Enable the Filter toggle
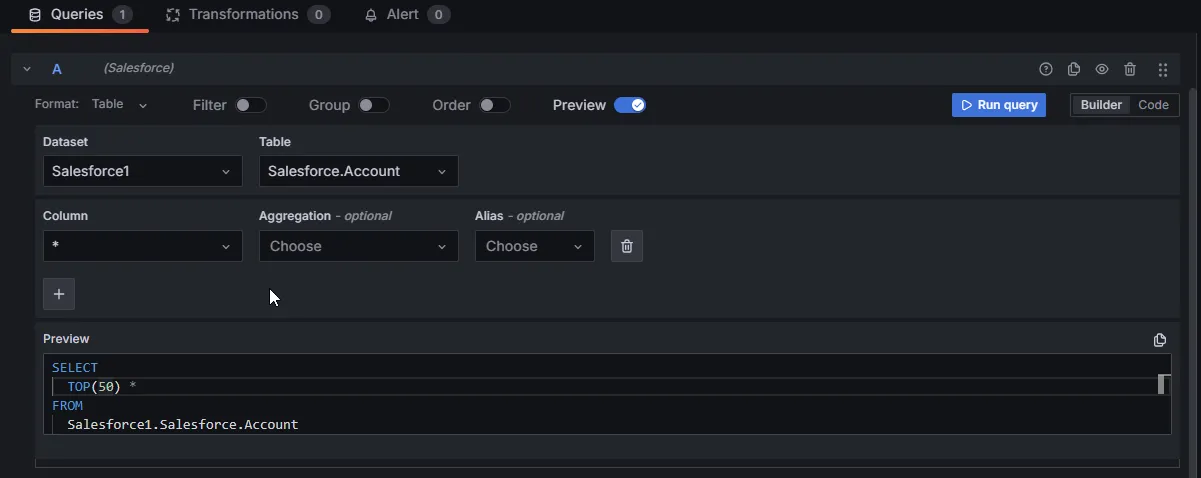 (250, 105)
